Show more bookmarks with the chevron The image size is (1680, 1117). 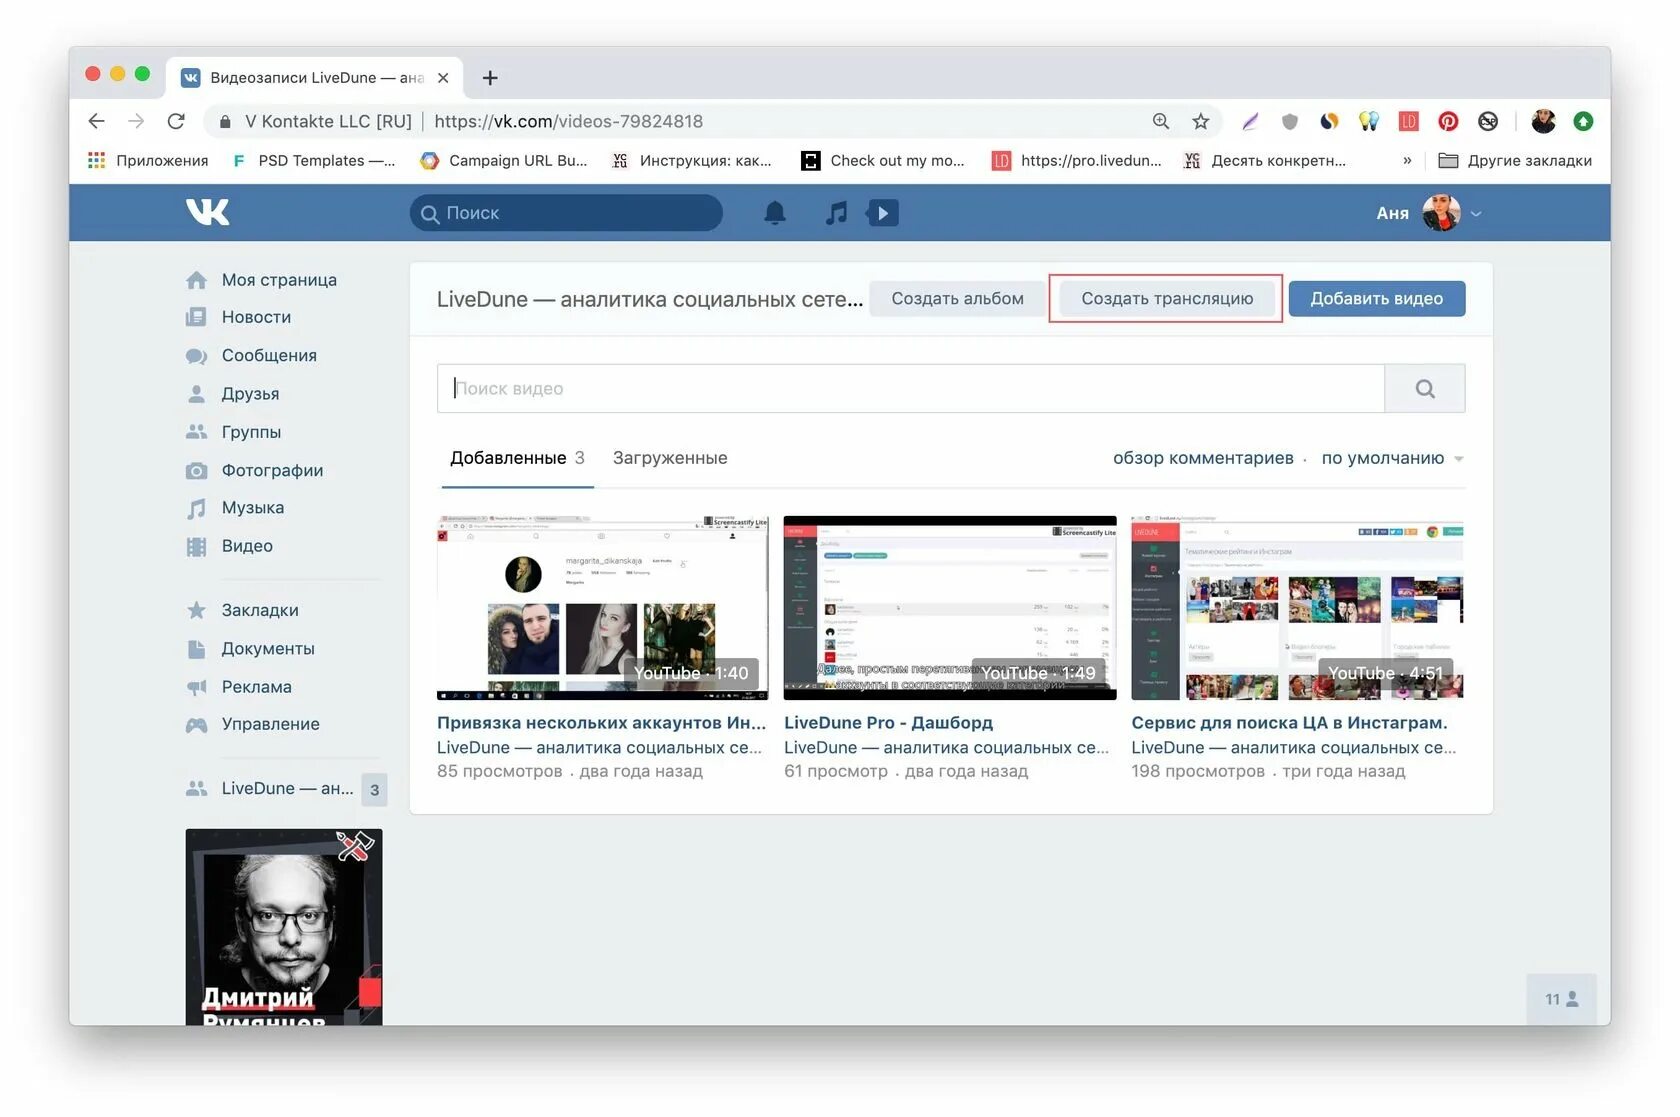pos(1407,160)
